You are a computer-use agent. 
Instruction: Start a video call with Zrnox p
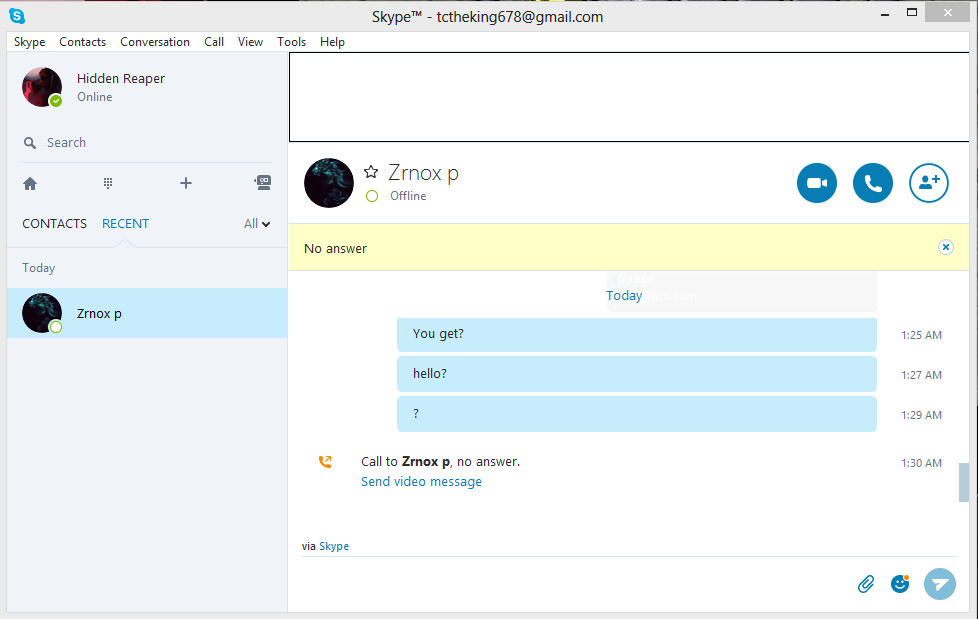click(816, 183)
